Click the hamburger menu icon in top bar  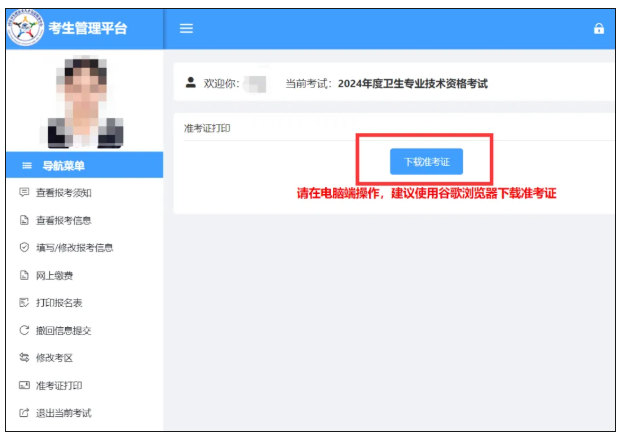tap(185, 28)
